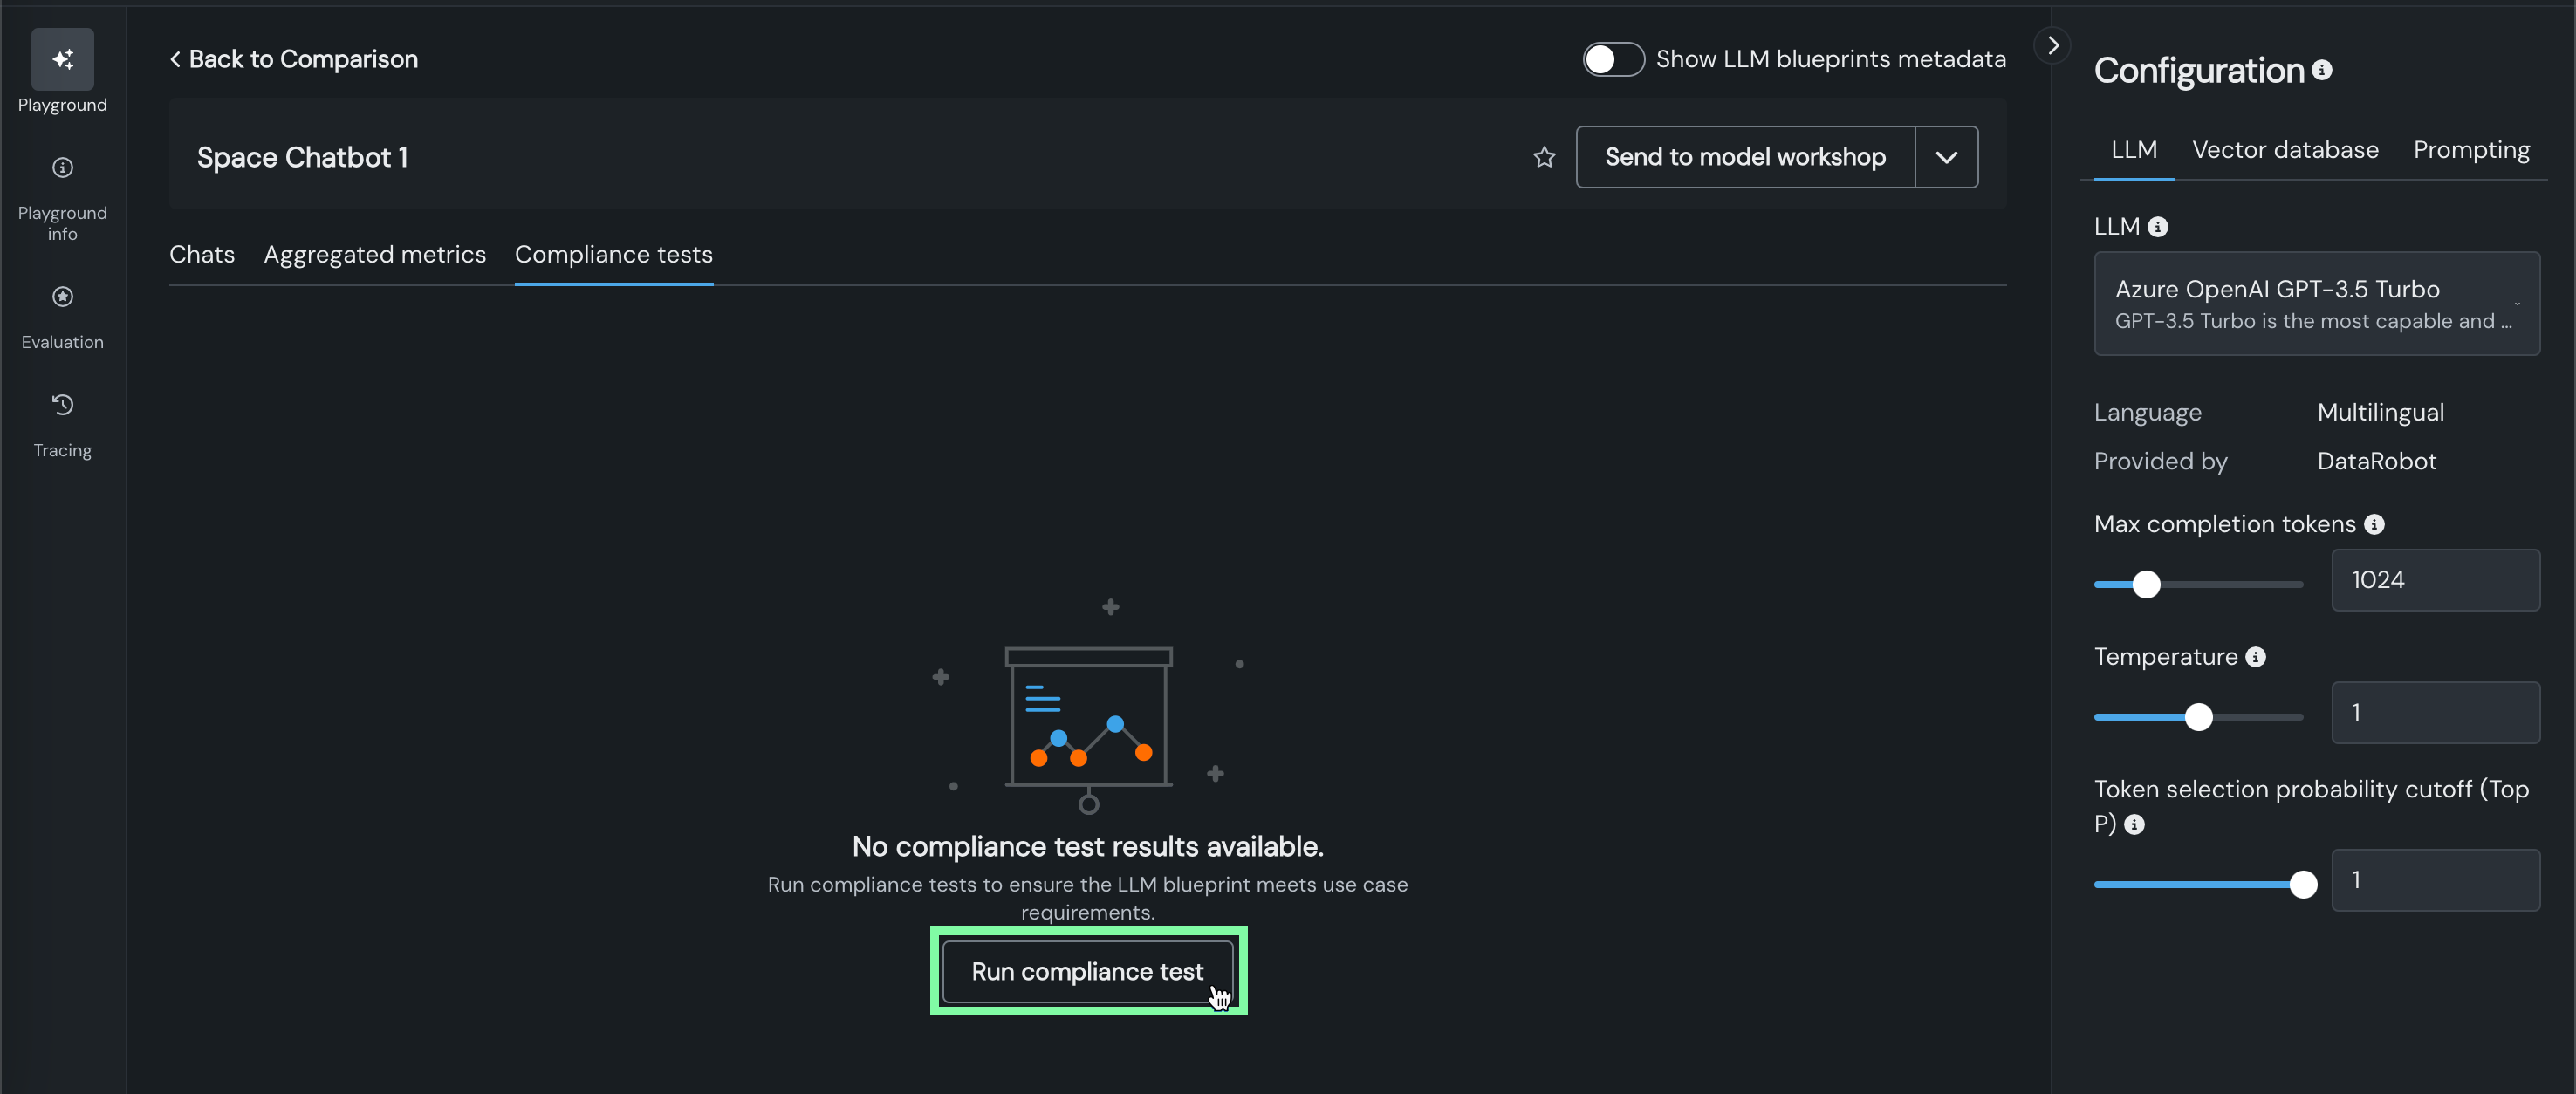Open the Playground sidebar icon
Viewport: 2576px width, 1094px height.
tap(62, 60)
